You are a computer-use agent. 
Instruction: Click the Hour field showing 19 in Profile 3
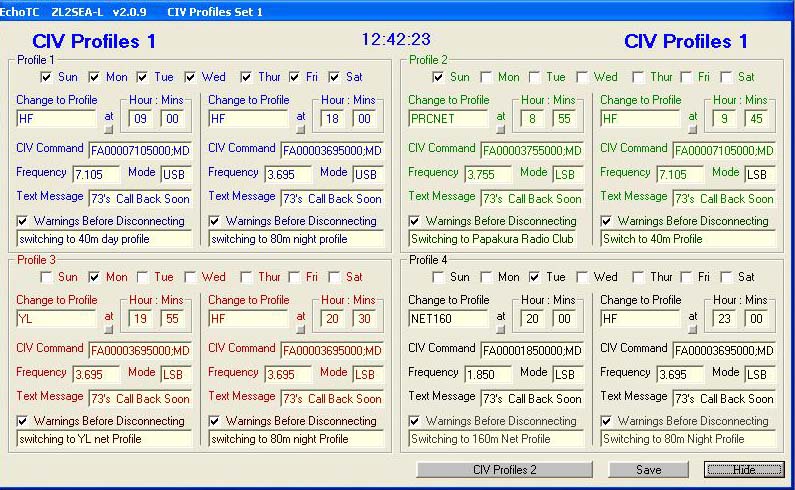pos(141,319)
